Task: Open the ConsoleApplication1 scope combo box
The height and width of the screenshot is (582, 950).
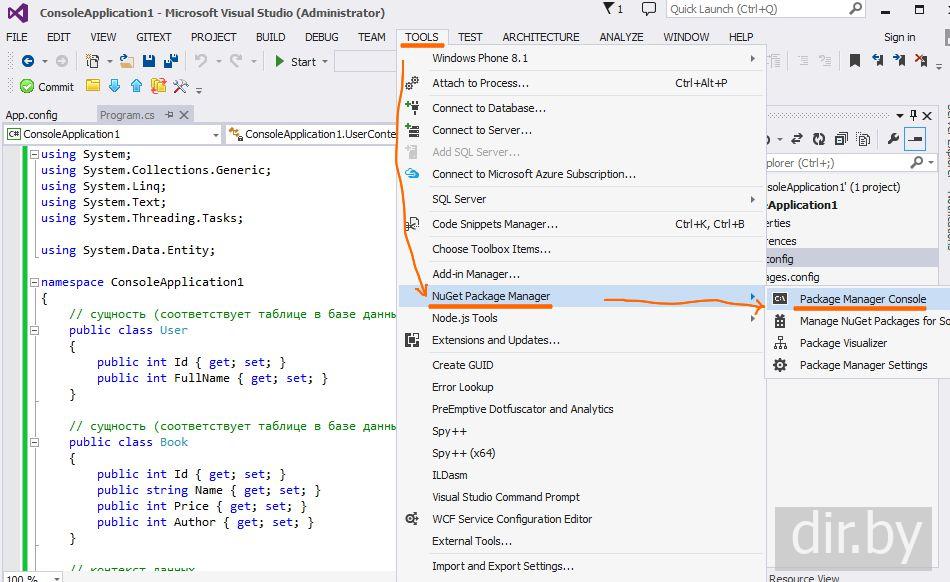Action: tap(112, 134)
